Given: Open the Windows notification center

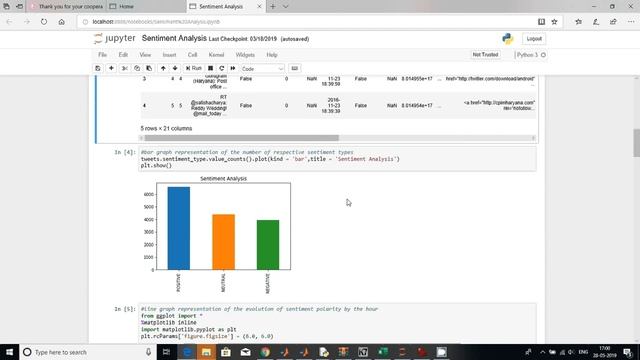Looking at the screenshot, I should point(628,352).
